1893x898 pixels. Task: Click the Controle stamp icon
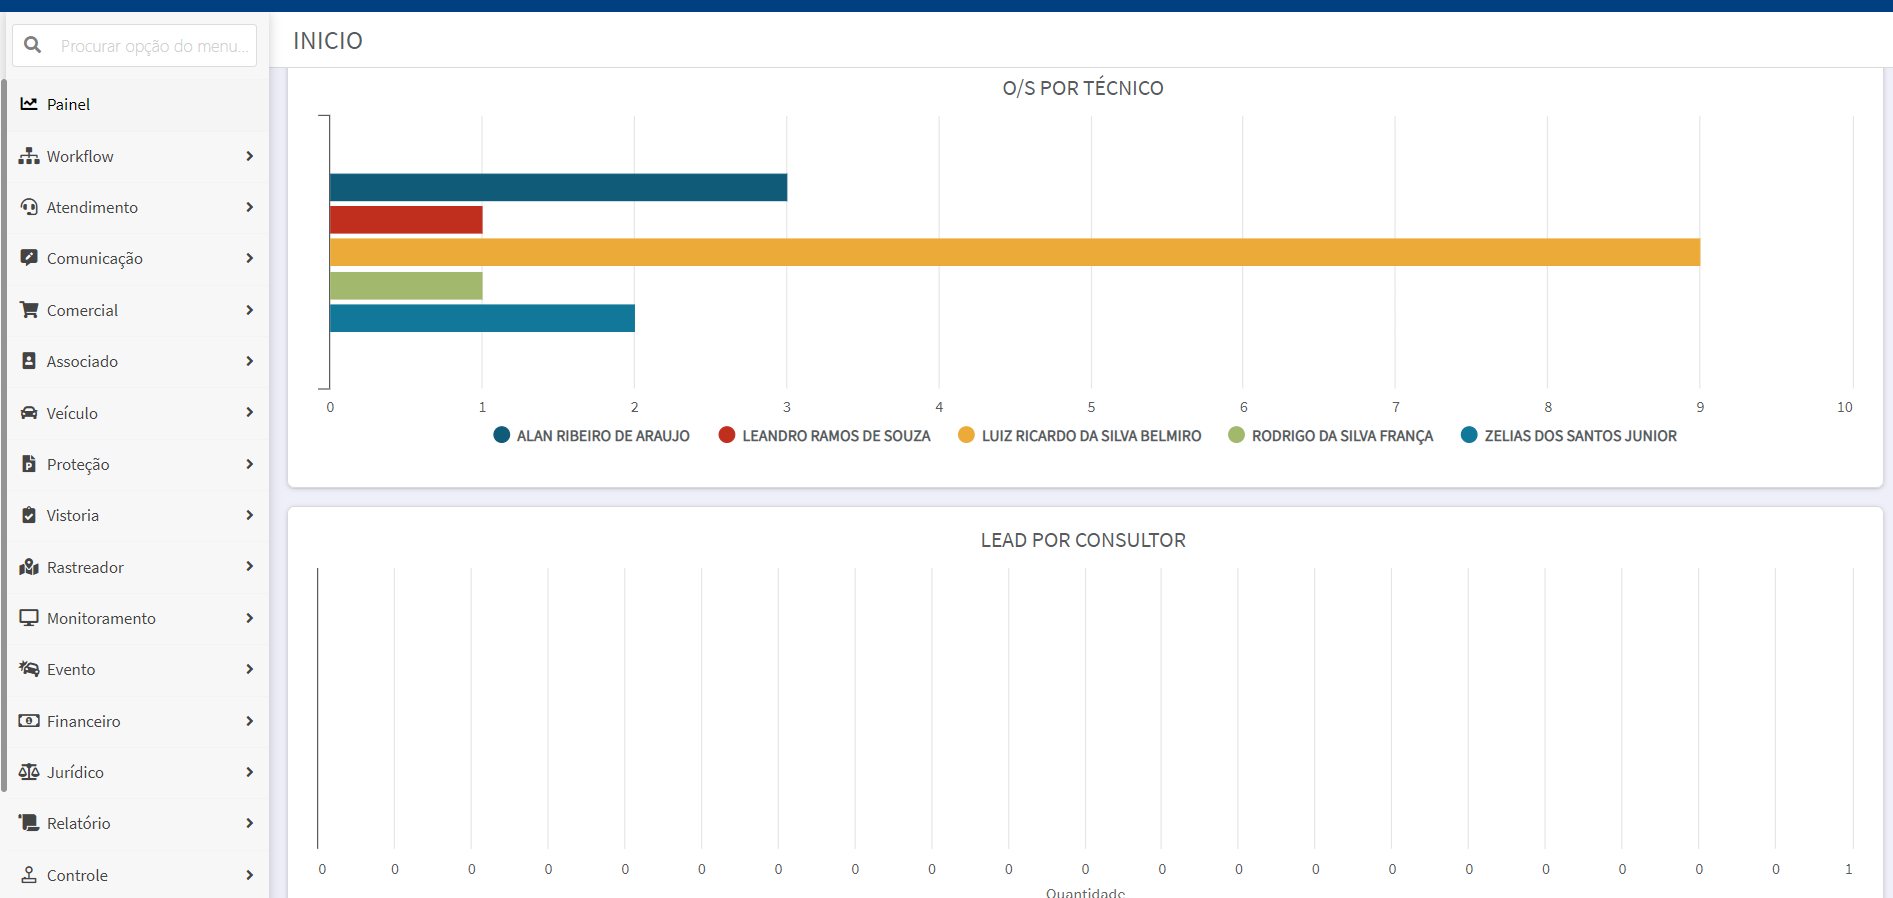(x=29, y=875)
